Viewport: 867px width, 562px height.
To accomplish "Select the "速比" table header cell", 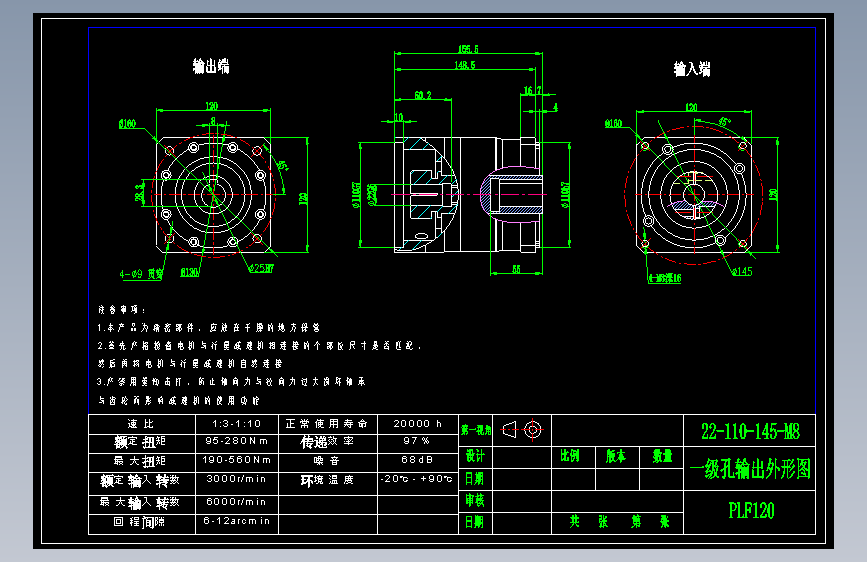I will click(x=140, y=424).
